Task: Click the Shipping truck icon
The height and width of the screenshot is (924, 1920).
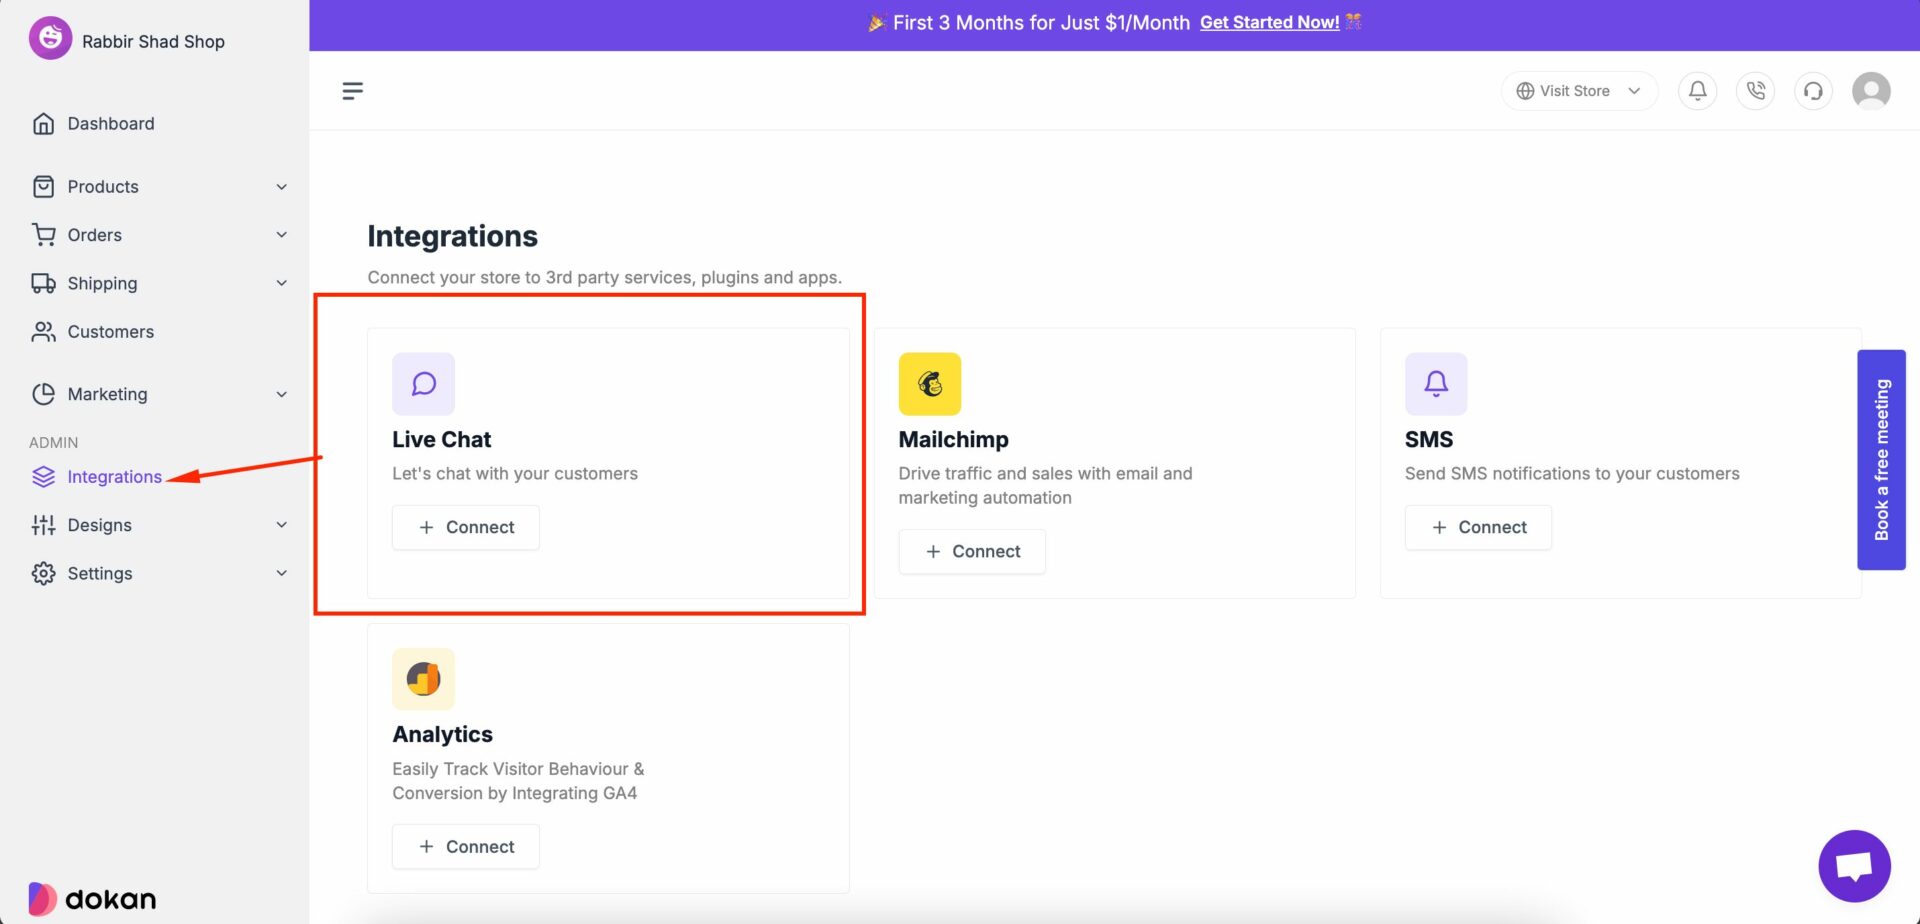Action: pos(43,283)
